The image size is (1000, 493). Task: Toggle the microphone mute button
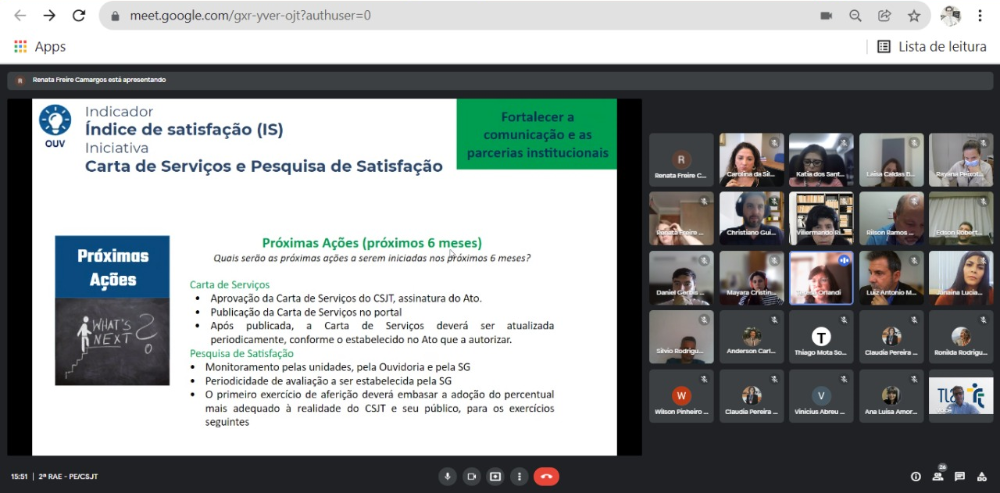coord(447,476)
